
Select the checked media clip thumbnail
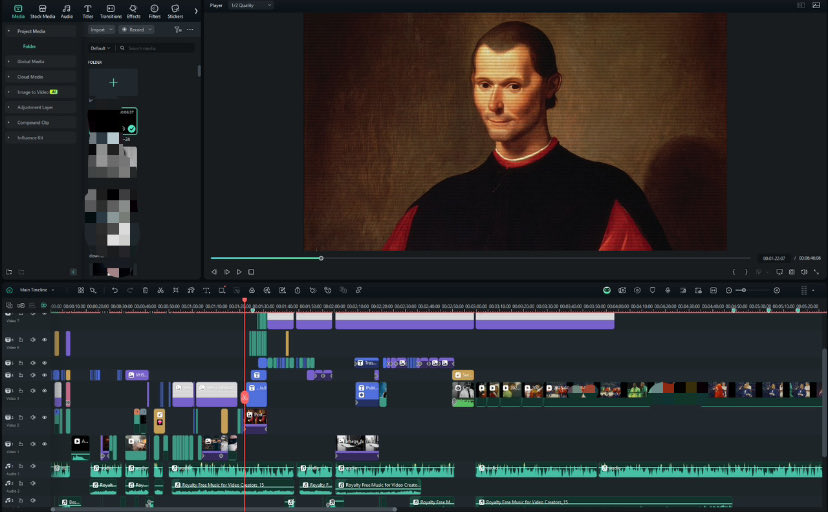point(112,121)
